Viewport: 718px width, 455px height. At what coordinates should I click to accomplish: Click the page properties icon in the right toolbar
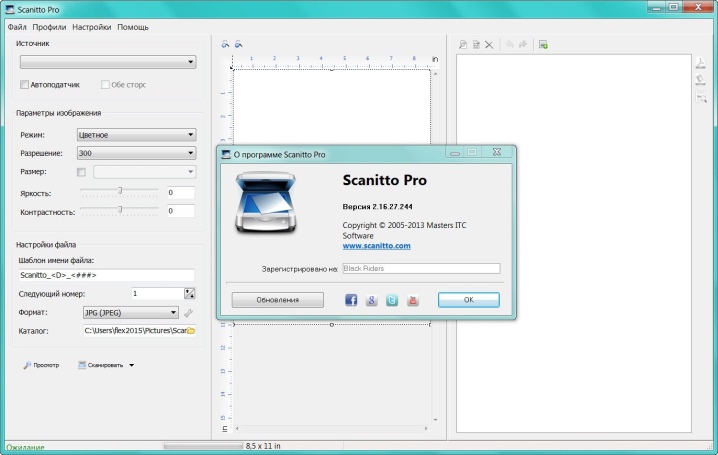476,44
